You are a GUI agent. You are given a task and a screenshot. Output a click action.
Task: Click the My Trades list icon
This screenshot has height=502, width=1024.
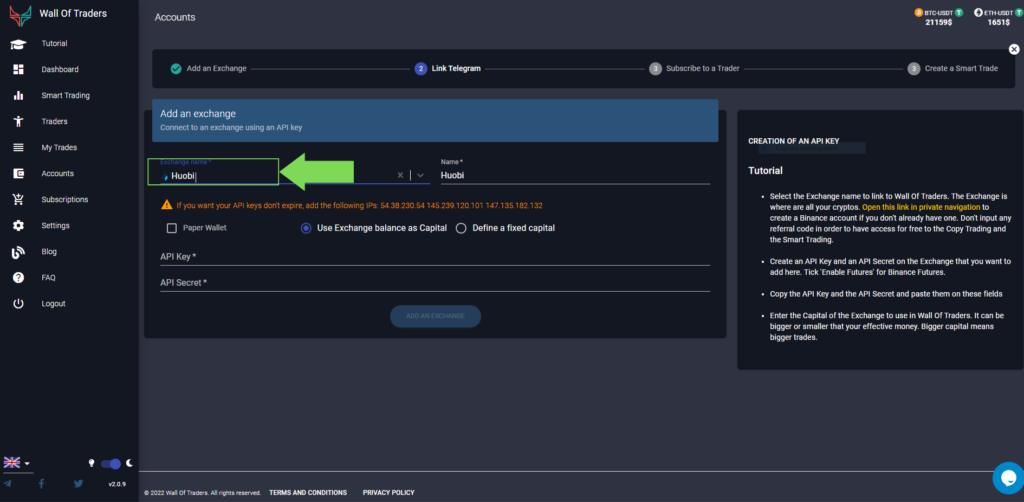pyautogui.click(x=18, y=148)
